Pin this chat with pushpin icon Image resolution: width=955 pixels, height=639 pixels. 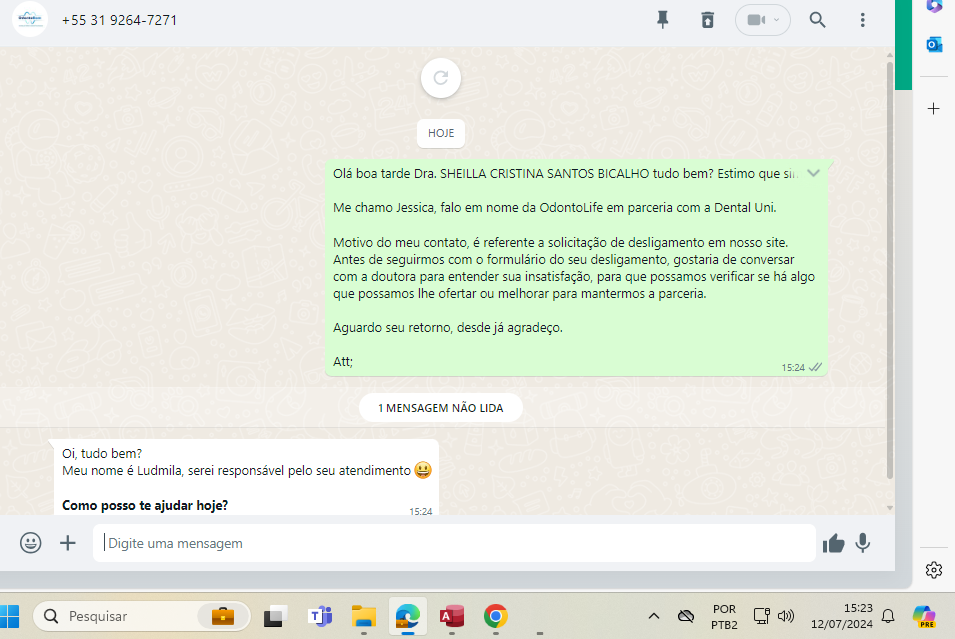663,20
